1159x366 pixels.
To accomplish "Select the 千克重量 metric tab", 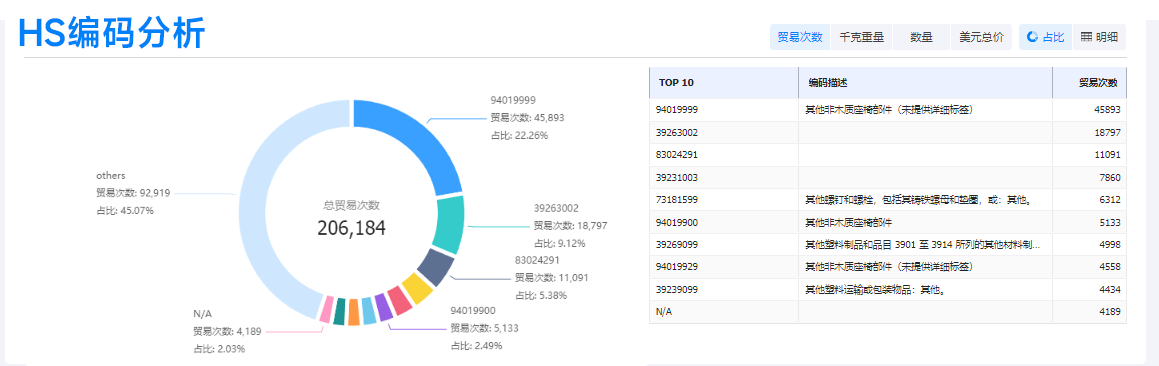I will tap(862, 37).
